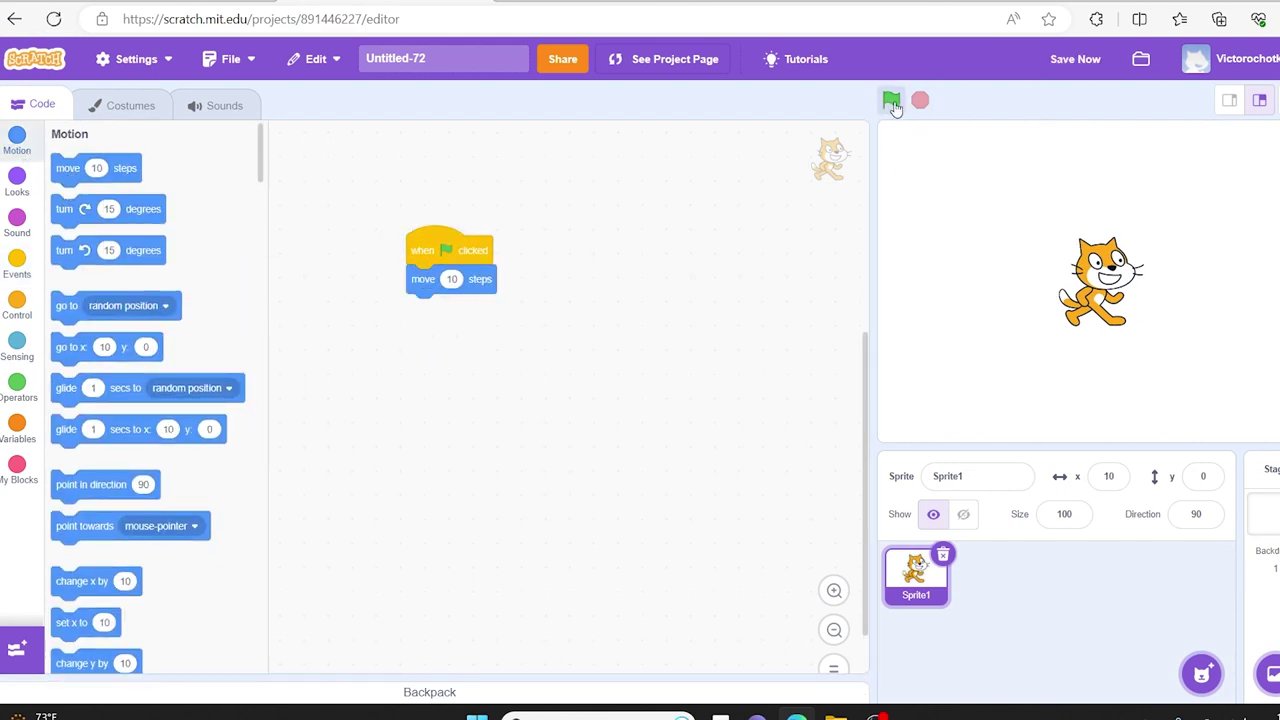Open My Stuff folder icon
This screenshot has width=1280, height=720.
(x=1141, y=59)
